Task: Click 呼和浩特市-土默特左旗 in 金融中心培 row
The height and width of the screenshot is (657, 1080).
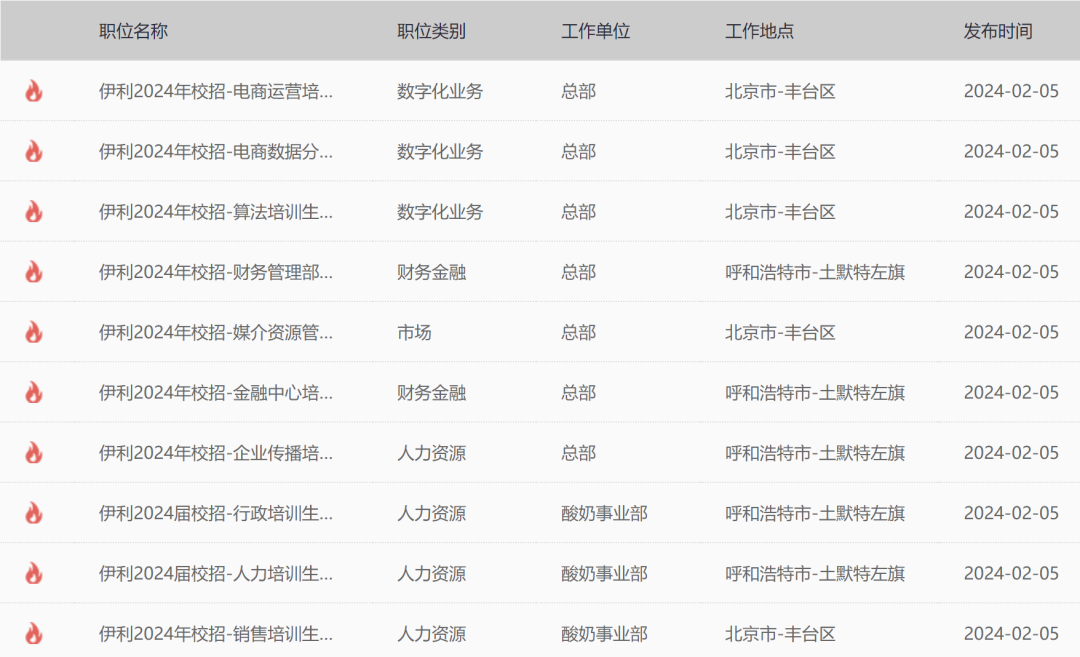Action: pos(815,393)
